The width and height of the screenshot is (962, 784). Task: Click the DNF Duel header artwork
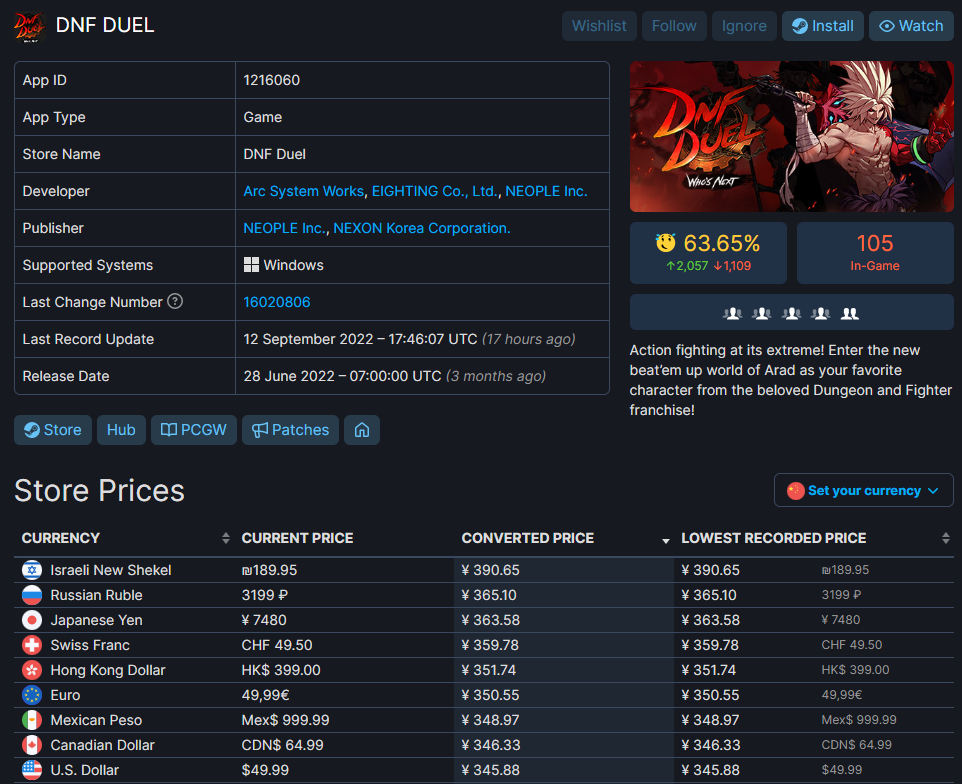pyautogui.click(x=791, y=136)
